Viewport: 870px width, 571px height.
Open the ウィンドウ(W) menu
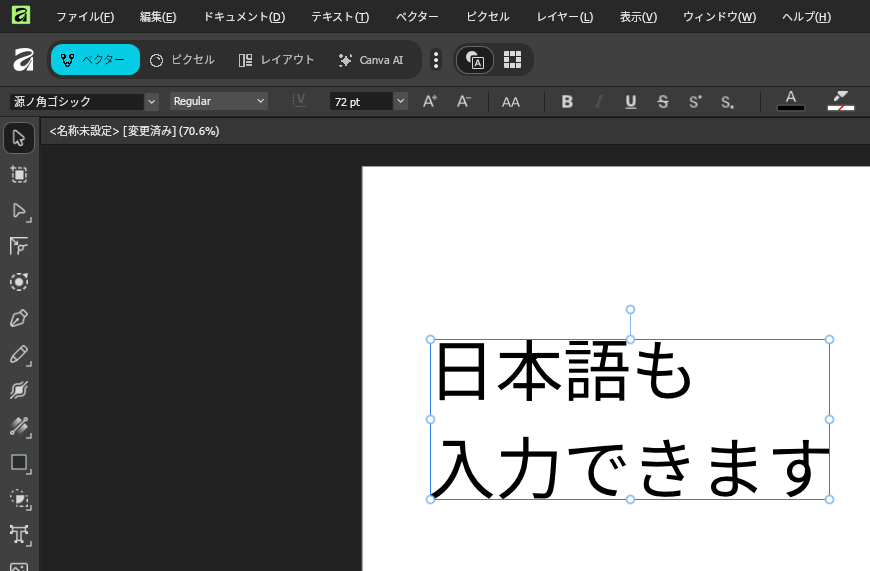[719, 17]
